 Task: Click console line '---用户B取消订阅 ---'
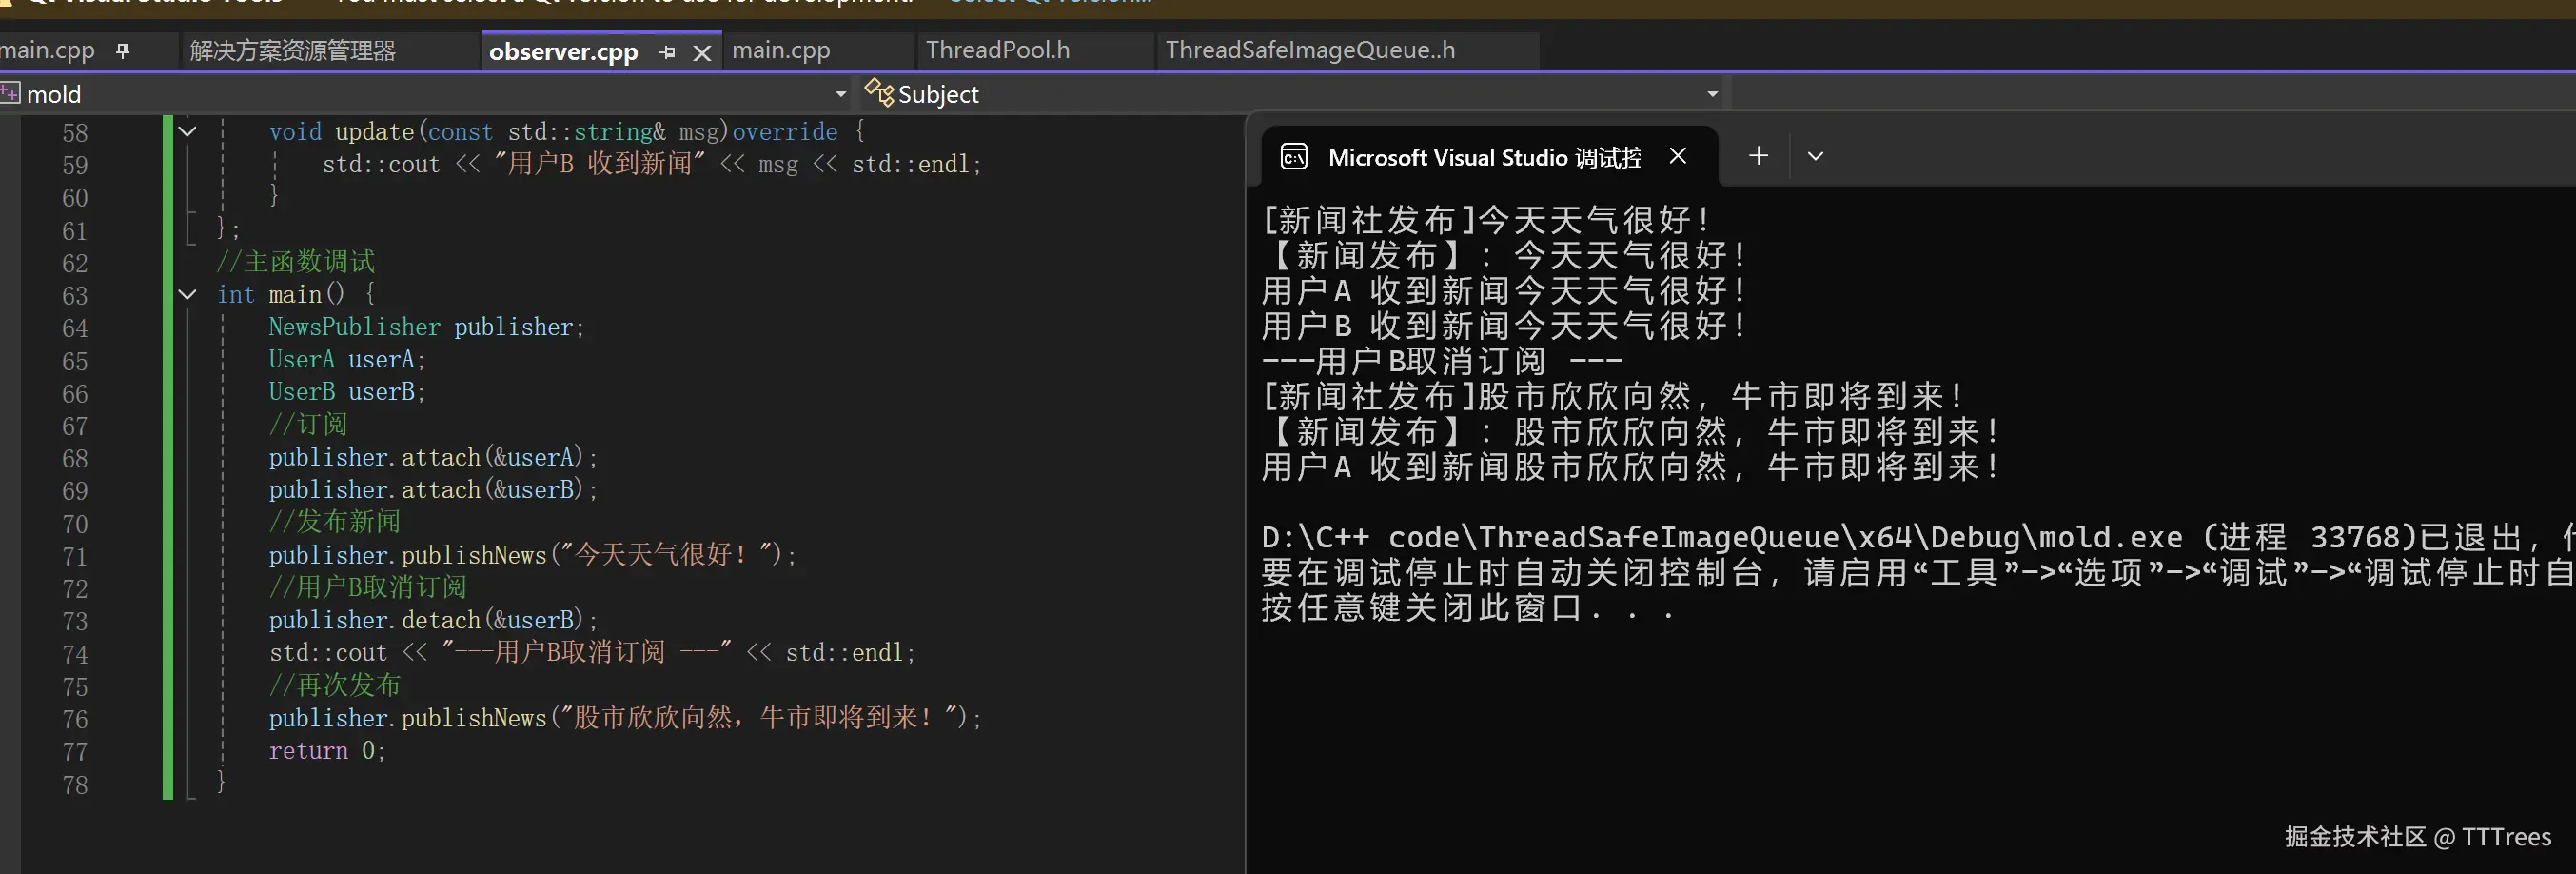[1441, 361]
